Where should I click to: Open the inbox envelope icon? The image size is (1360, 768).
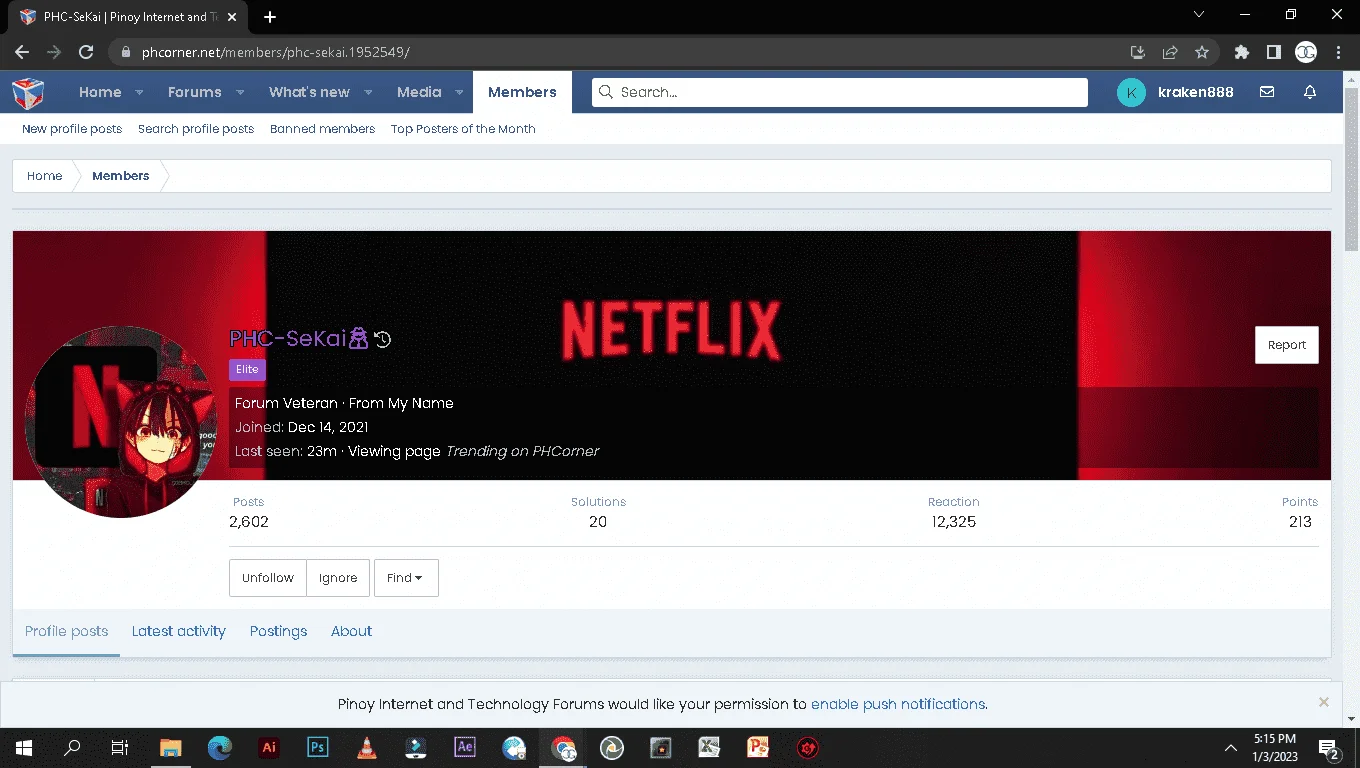(x=1267, y=92)
